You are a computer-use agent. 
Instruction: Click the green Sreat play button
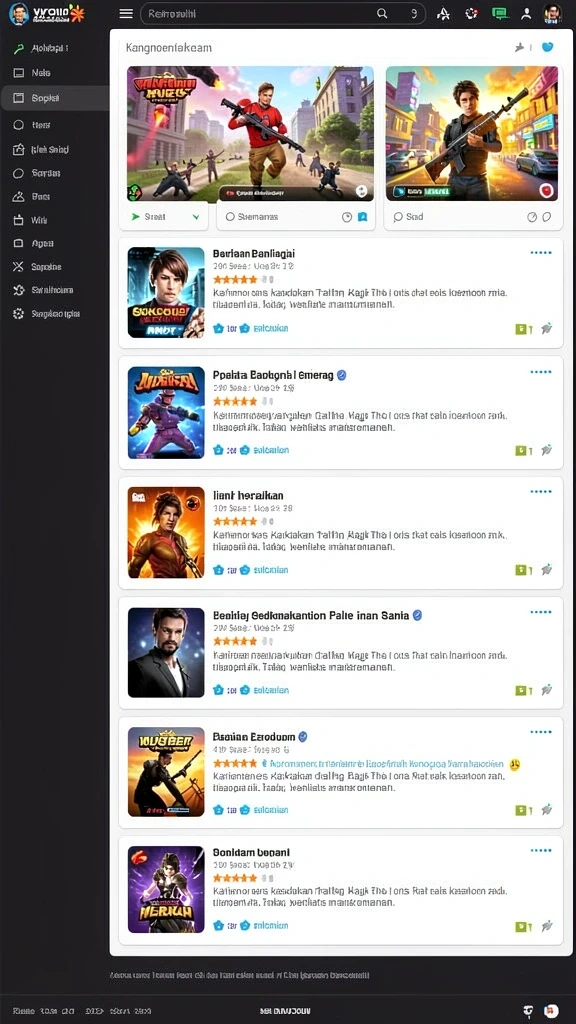point(135,217)
